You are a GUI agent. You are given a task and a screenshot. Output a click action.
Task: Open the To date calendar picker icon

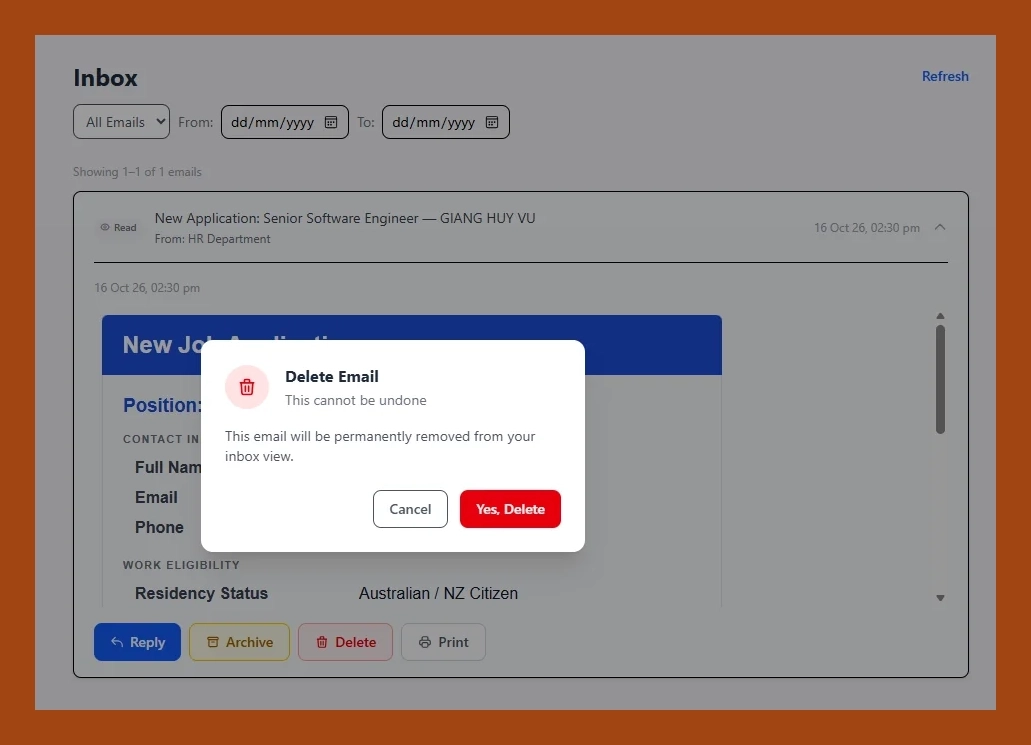[x=492, y=122]
